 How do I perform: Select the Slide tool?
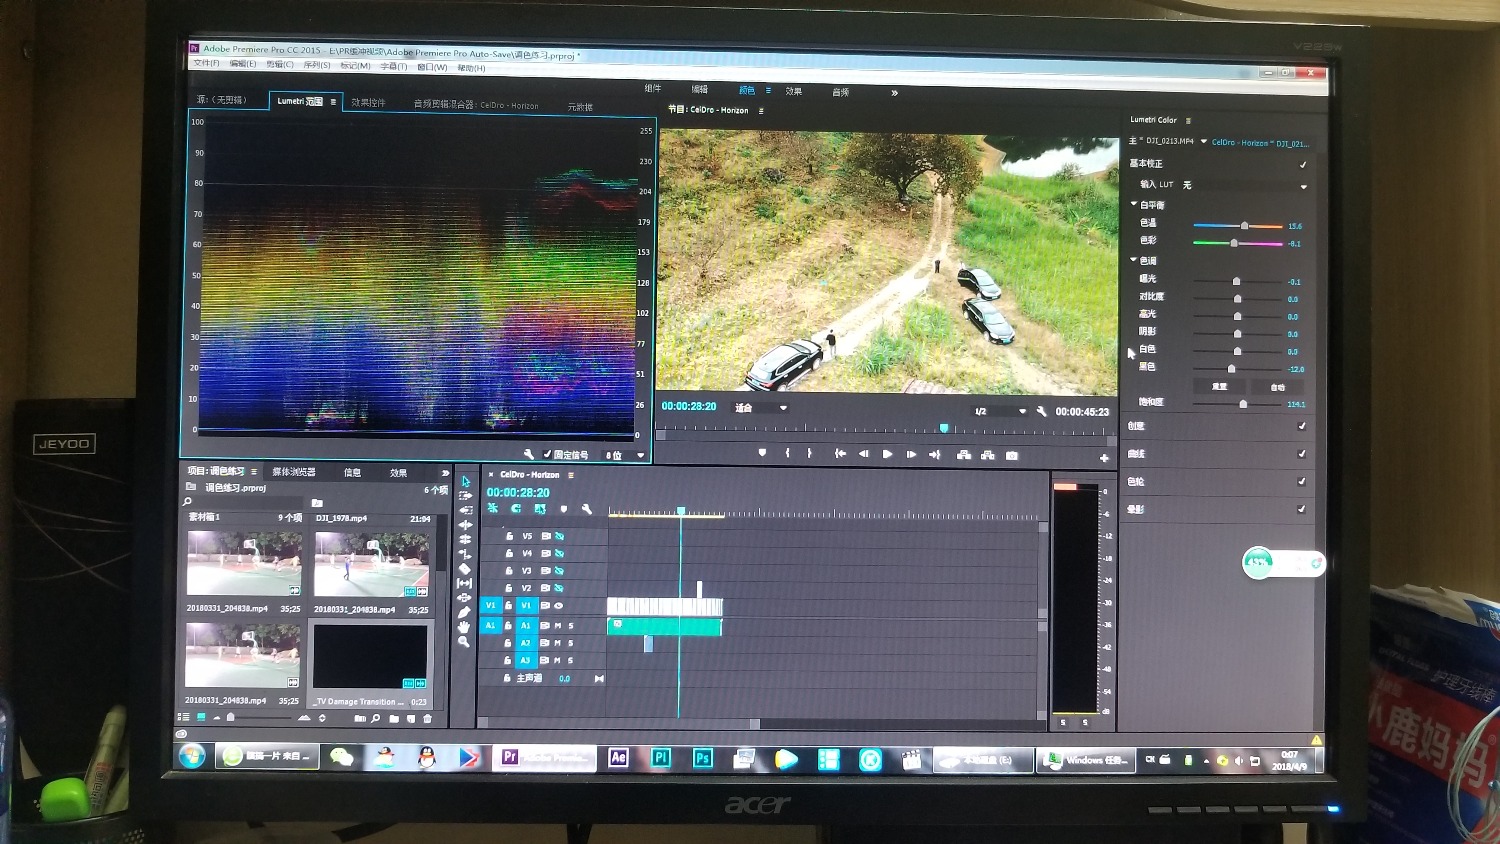coord(465,598)
